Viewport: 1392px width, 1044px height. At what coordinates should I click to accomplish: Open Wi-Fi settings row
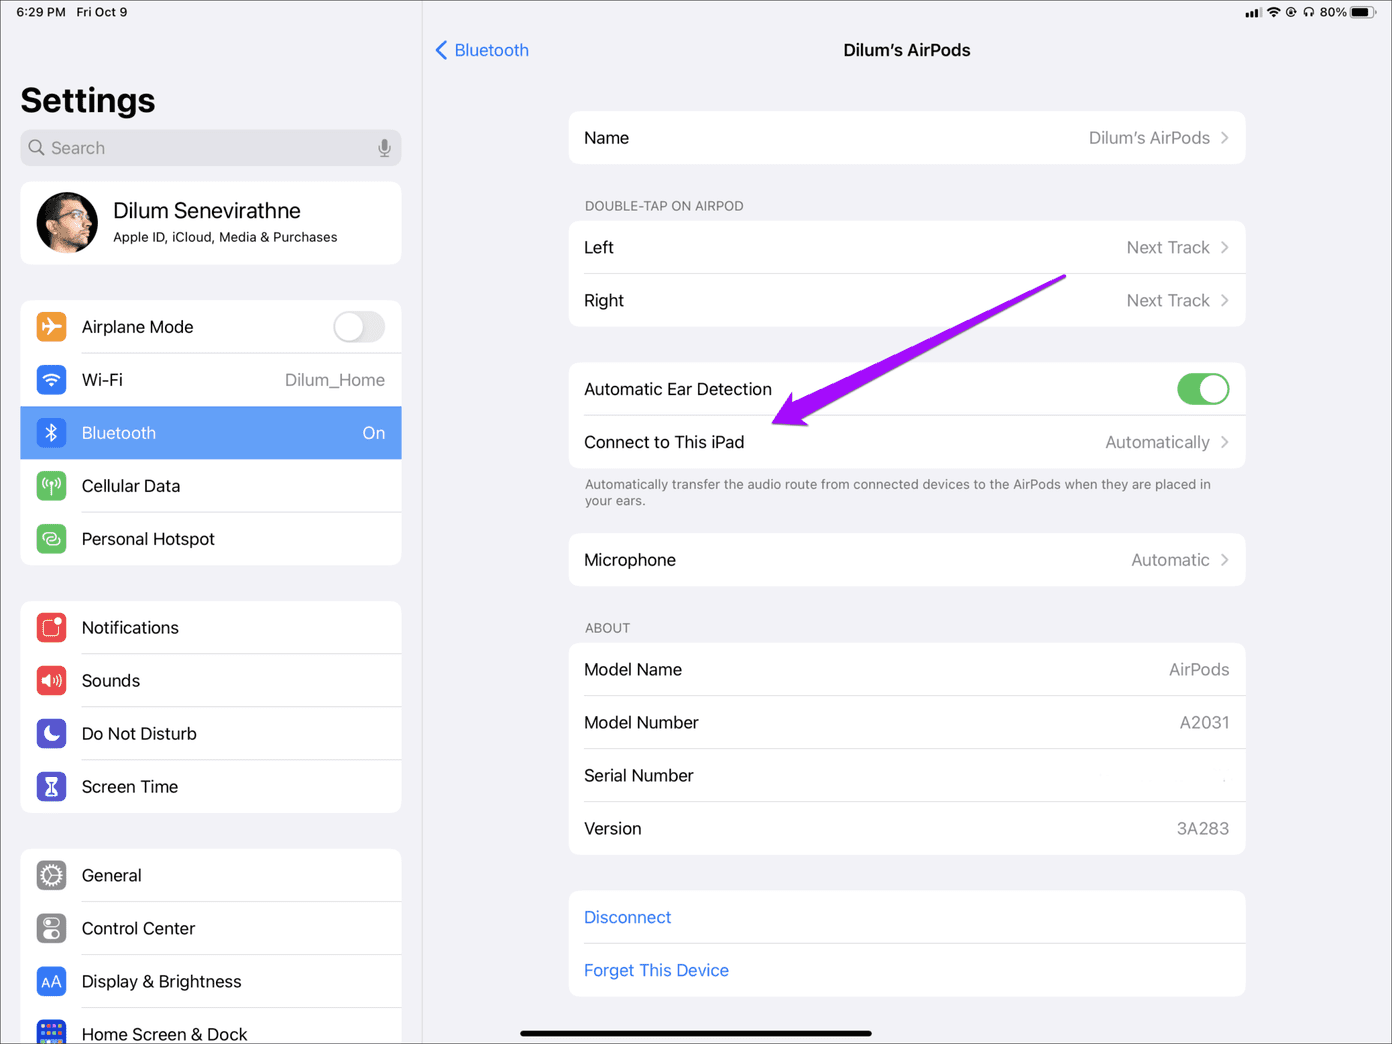click(x=211, y=380)
